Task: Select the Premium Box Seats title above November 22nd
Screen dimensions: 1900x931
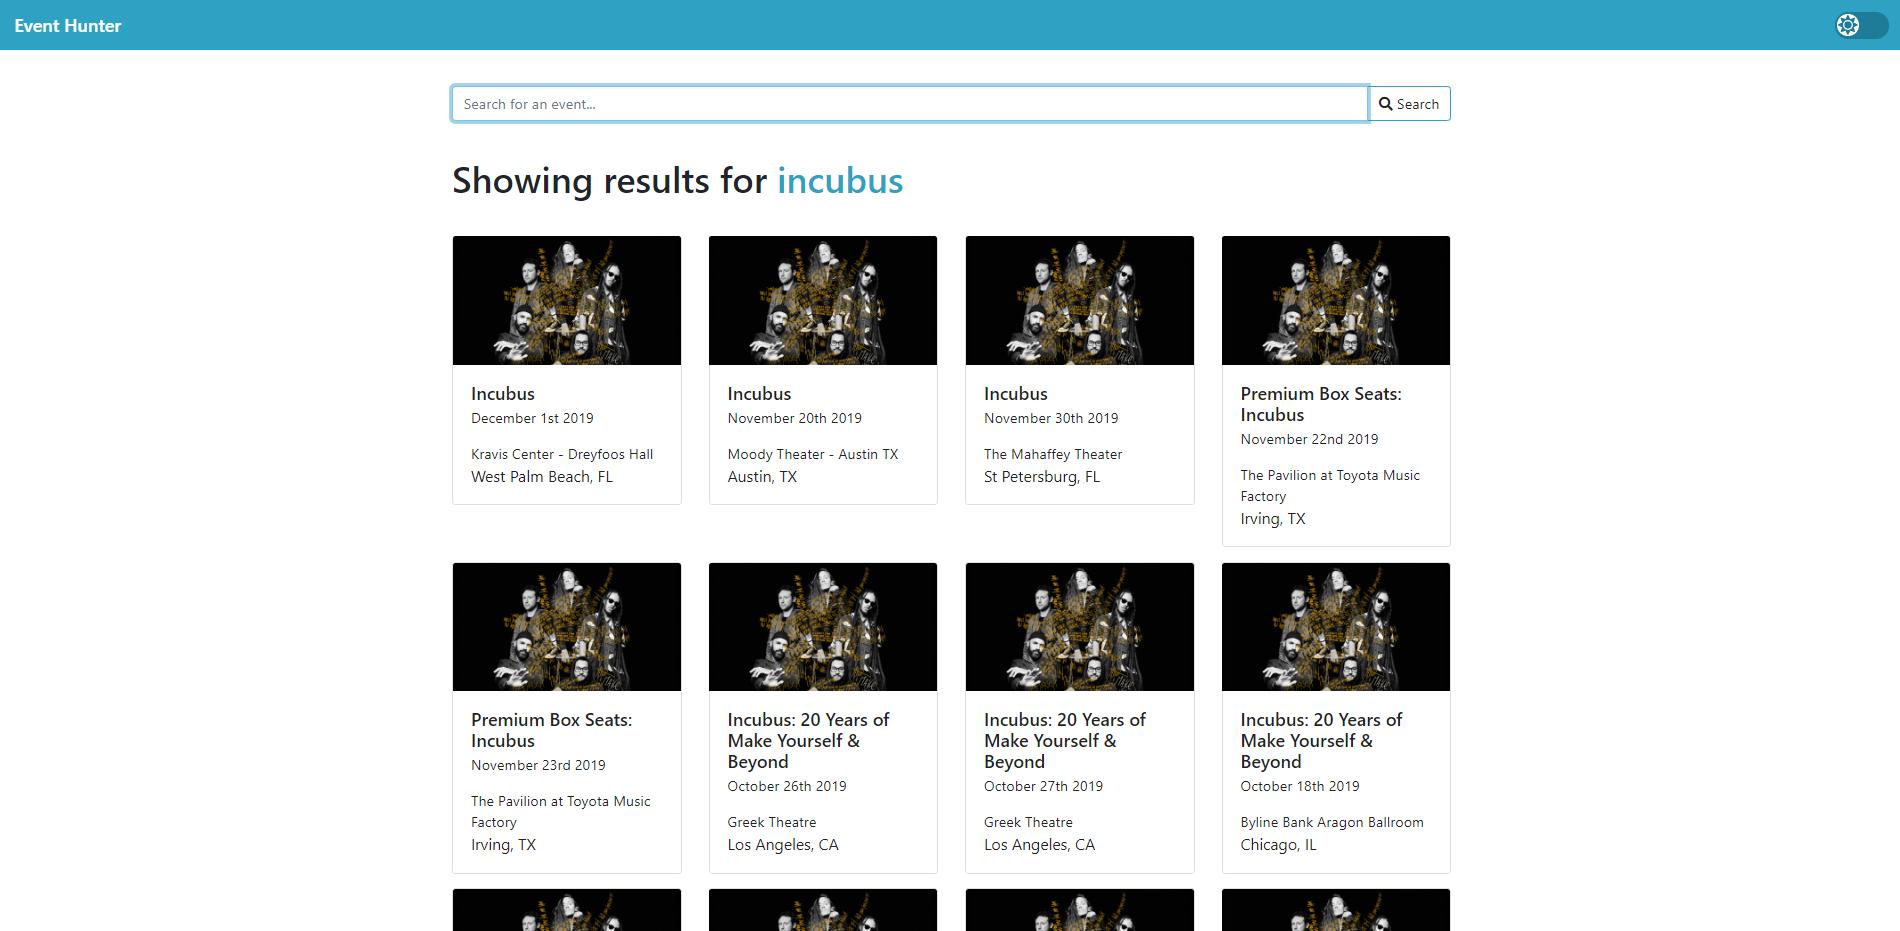Action: [1321, 404]
